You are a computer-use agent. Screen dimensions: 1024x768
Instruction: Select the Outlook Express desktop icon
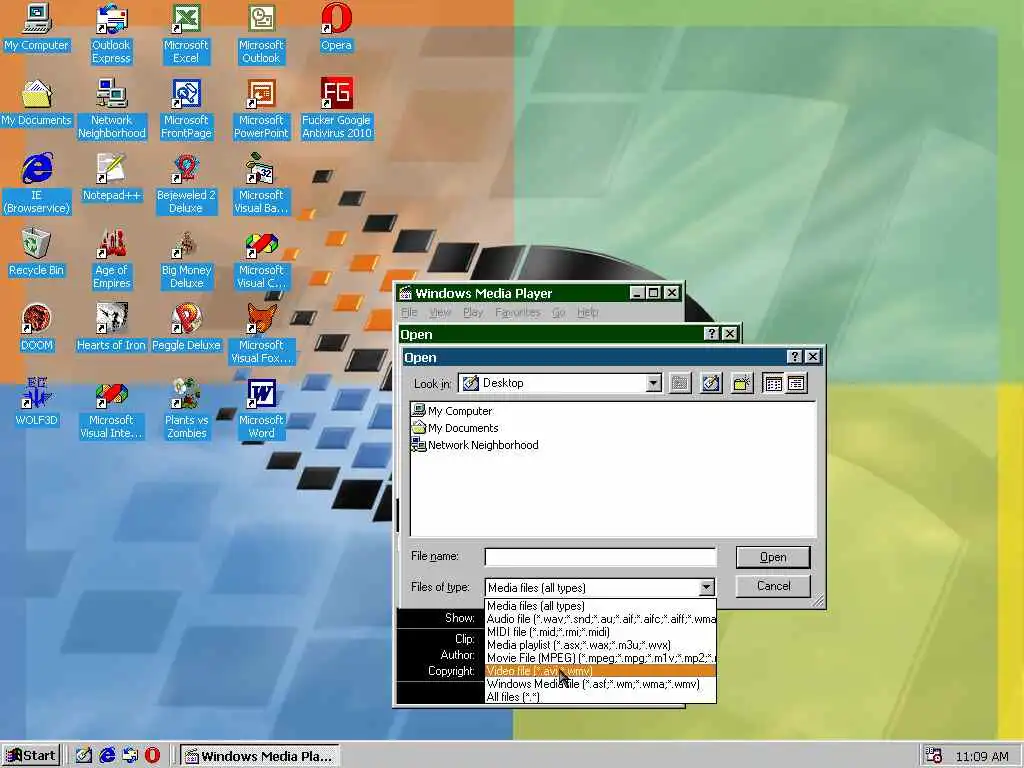[111, 34]
